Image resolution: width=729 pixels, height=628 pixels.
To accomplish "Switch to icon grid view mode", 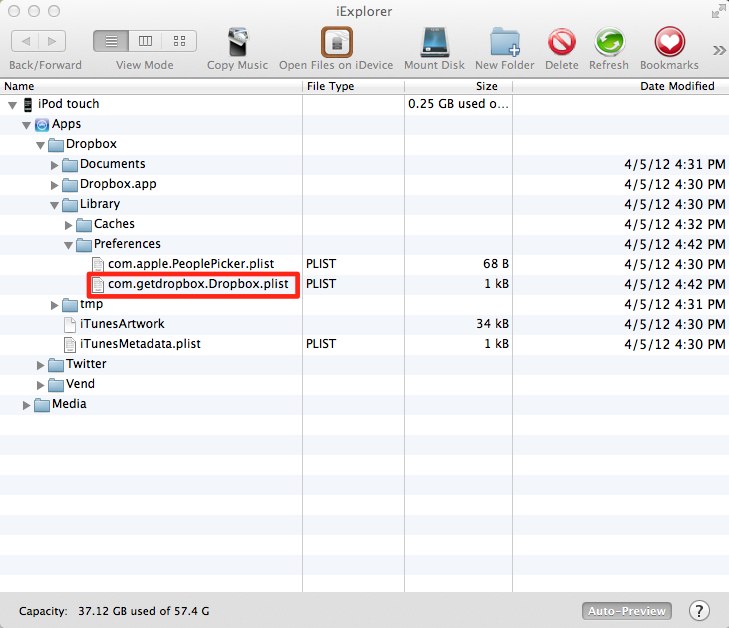I will pyautogui.click(x=179, y=41).
